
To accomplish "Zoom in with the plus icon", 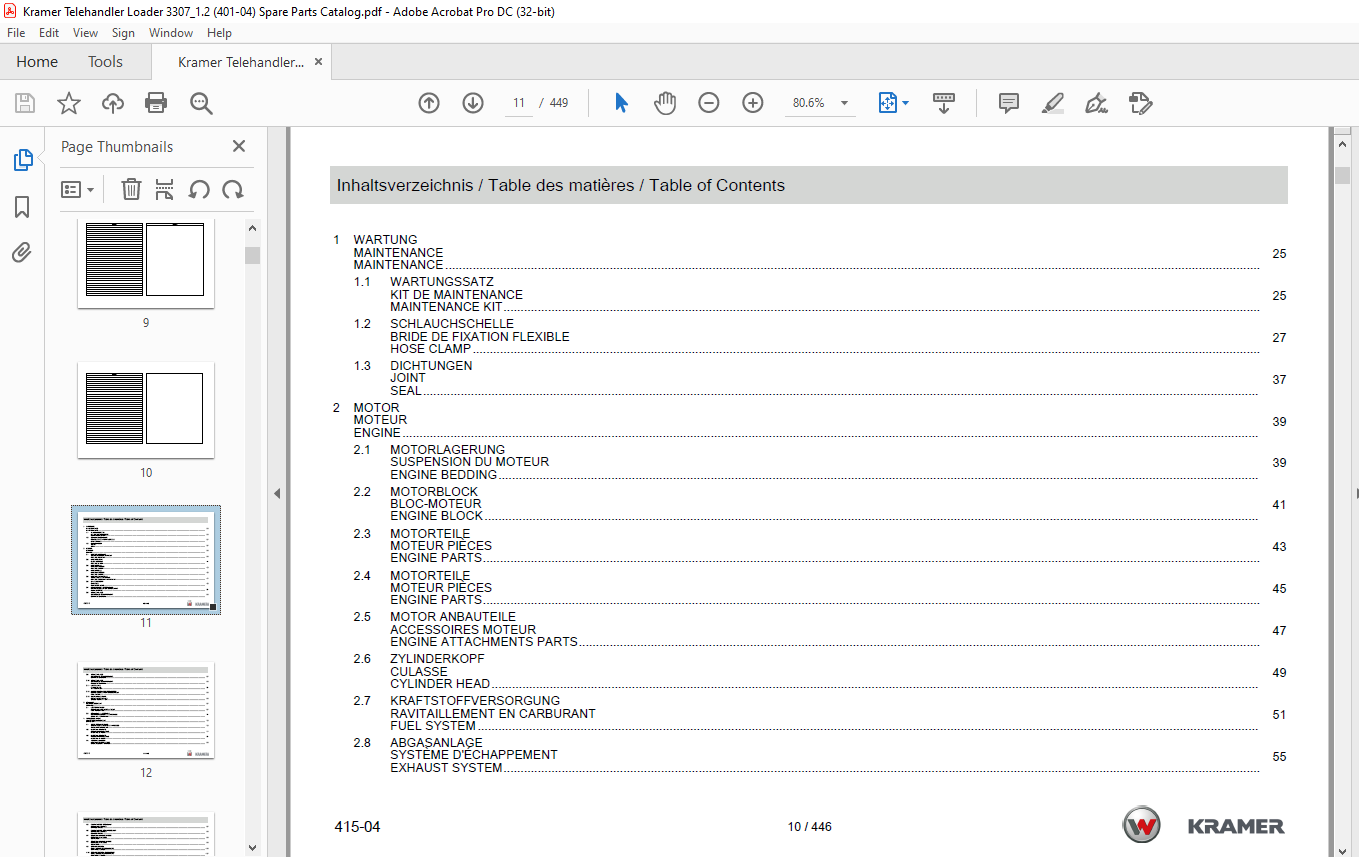I will 753,103.
